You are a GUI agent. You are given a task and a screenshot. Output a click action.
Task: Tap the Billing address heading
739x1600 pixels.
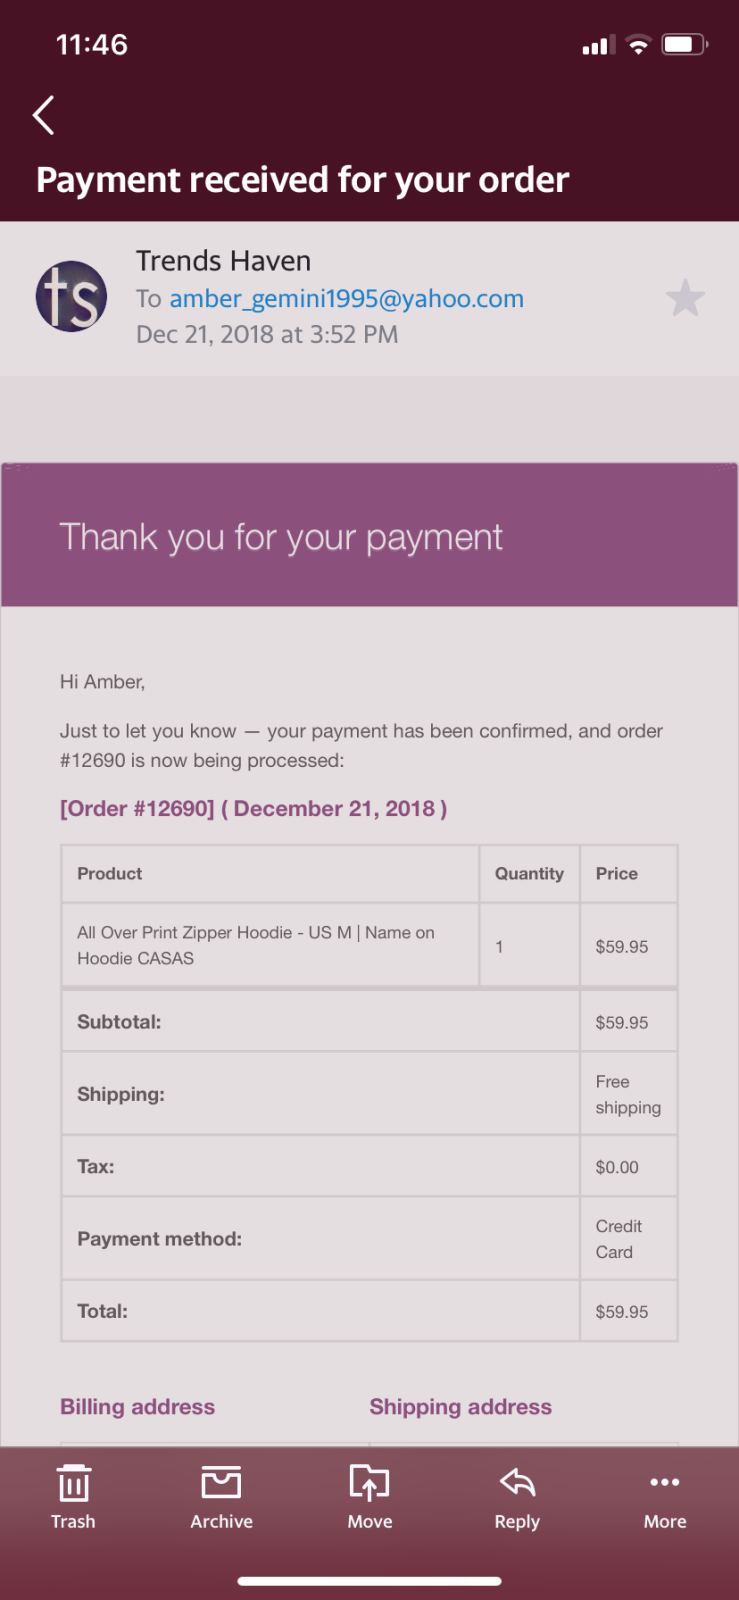coord(137,1407)
